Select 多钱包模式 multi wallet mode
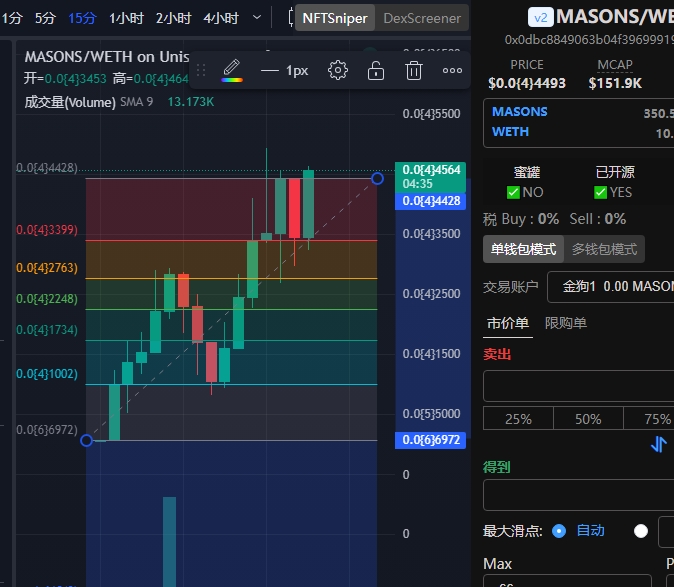This screenshot has width=674, height=587. 604,249
